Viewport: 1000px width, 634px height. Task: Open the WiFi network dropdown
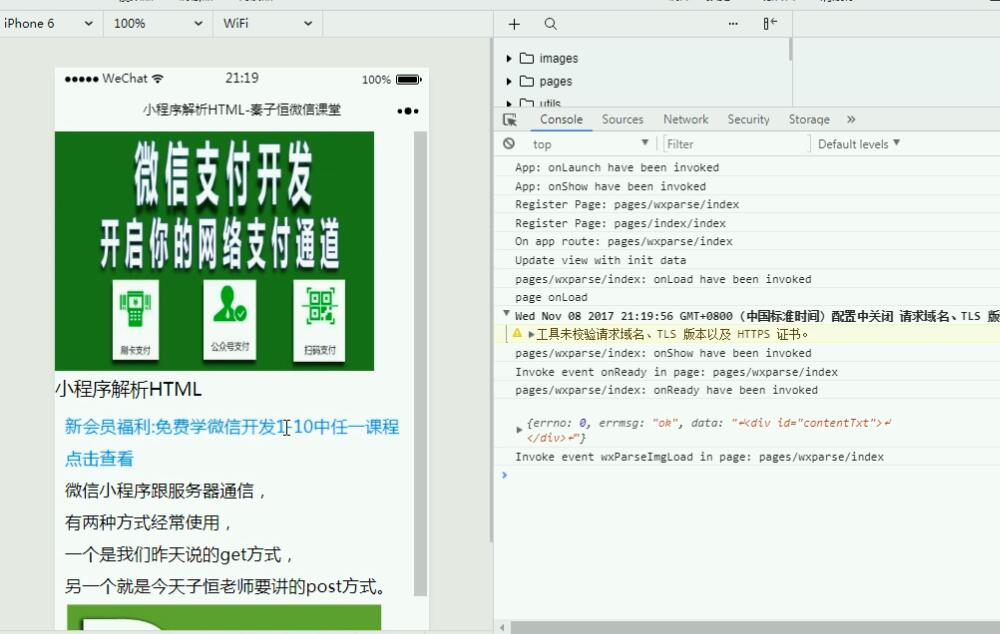pos(268,24)
